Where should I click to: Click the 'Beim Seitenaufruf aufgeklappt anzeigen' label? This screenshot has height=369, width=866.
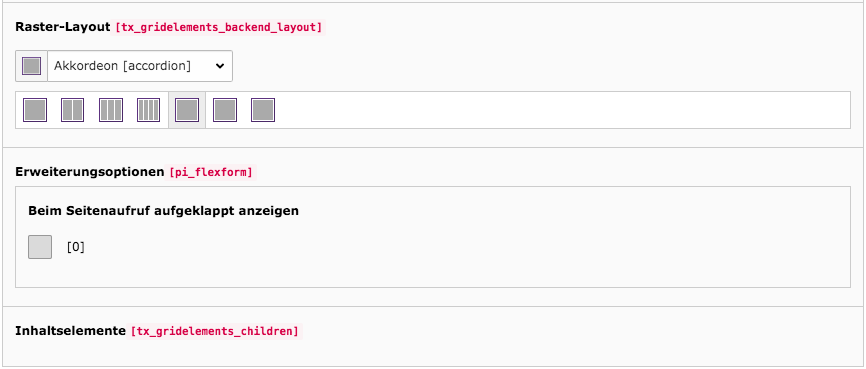(163, 211)
